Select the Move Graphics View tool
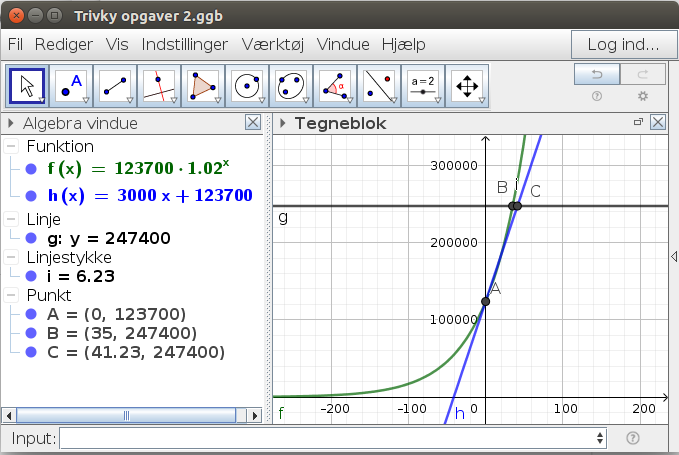The height and width of the screenshot is (455, 679). click(x=467, y=86)
